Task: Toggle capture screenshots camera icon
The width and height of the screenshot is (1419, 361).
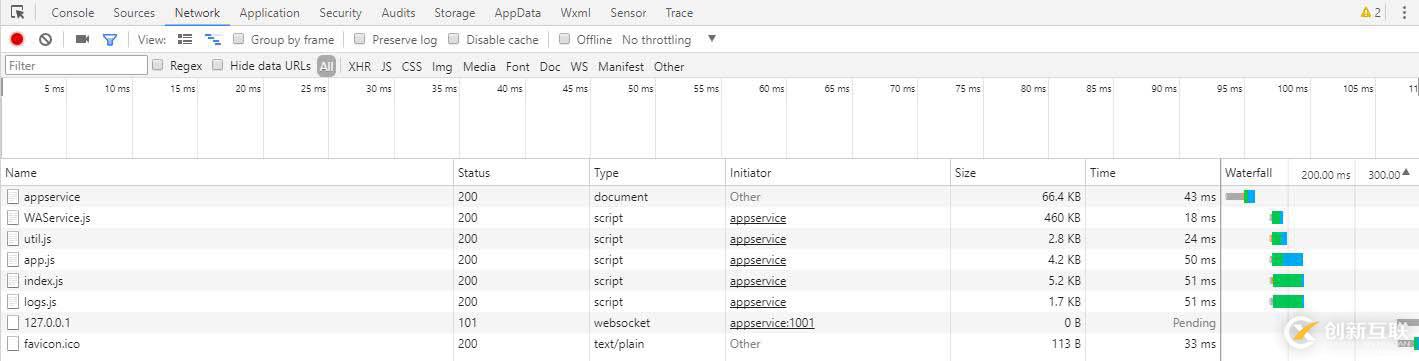Action: click(82, 39)
